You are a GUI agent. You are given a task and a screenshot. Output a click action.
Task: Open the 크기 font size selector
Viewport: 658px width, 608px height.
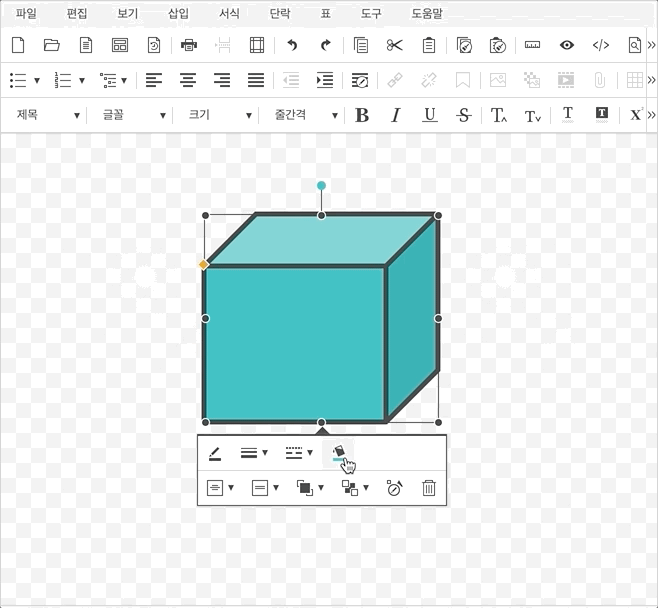point(213,115)
